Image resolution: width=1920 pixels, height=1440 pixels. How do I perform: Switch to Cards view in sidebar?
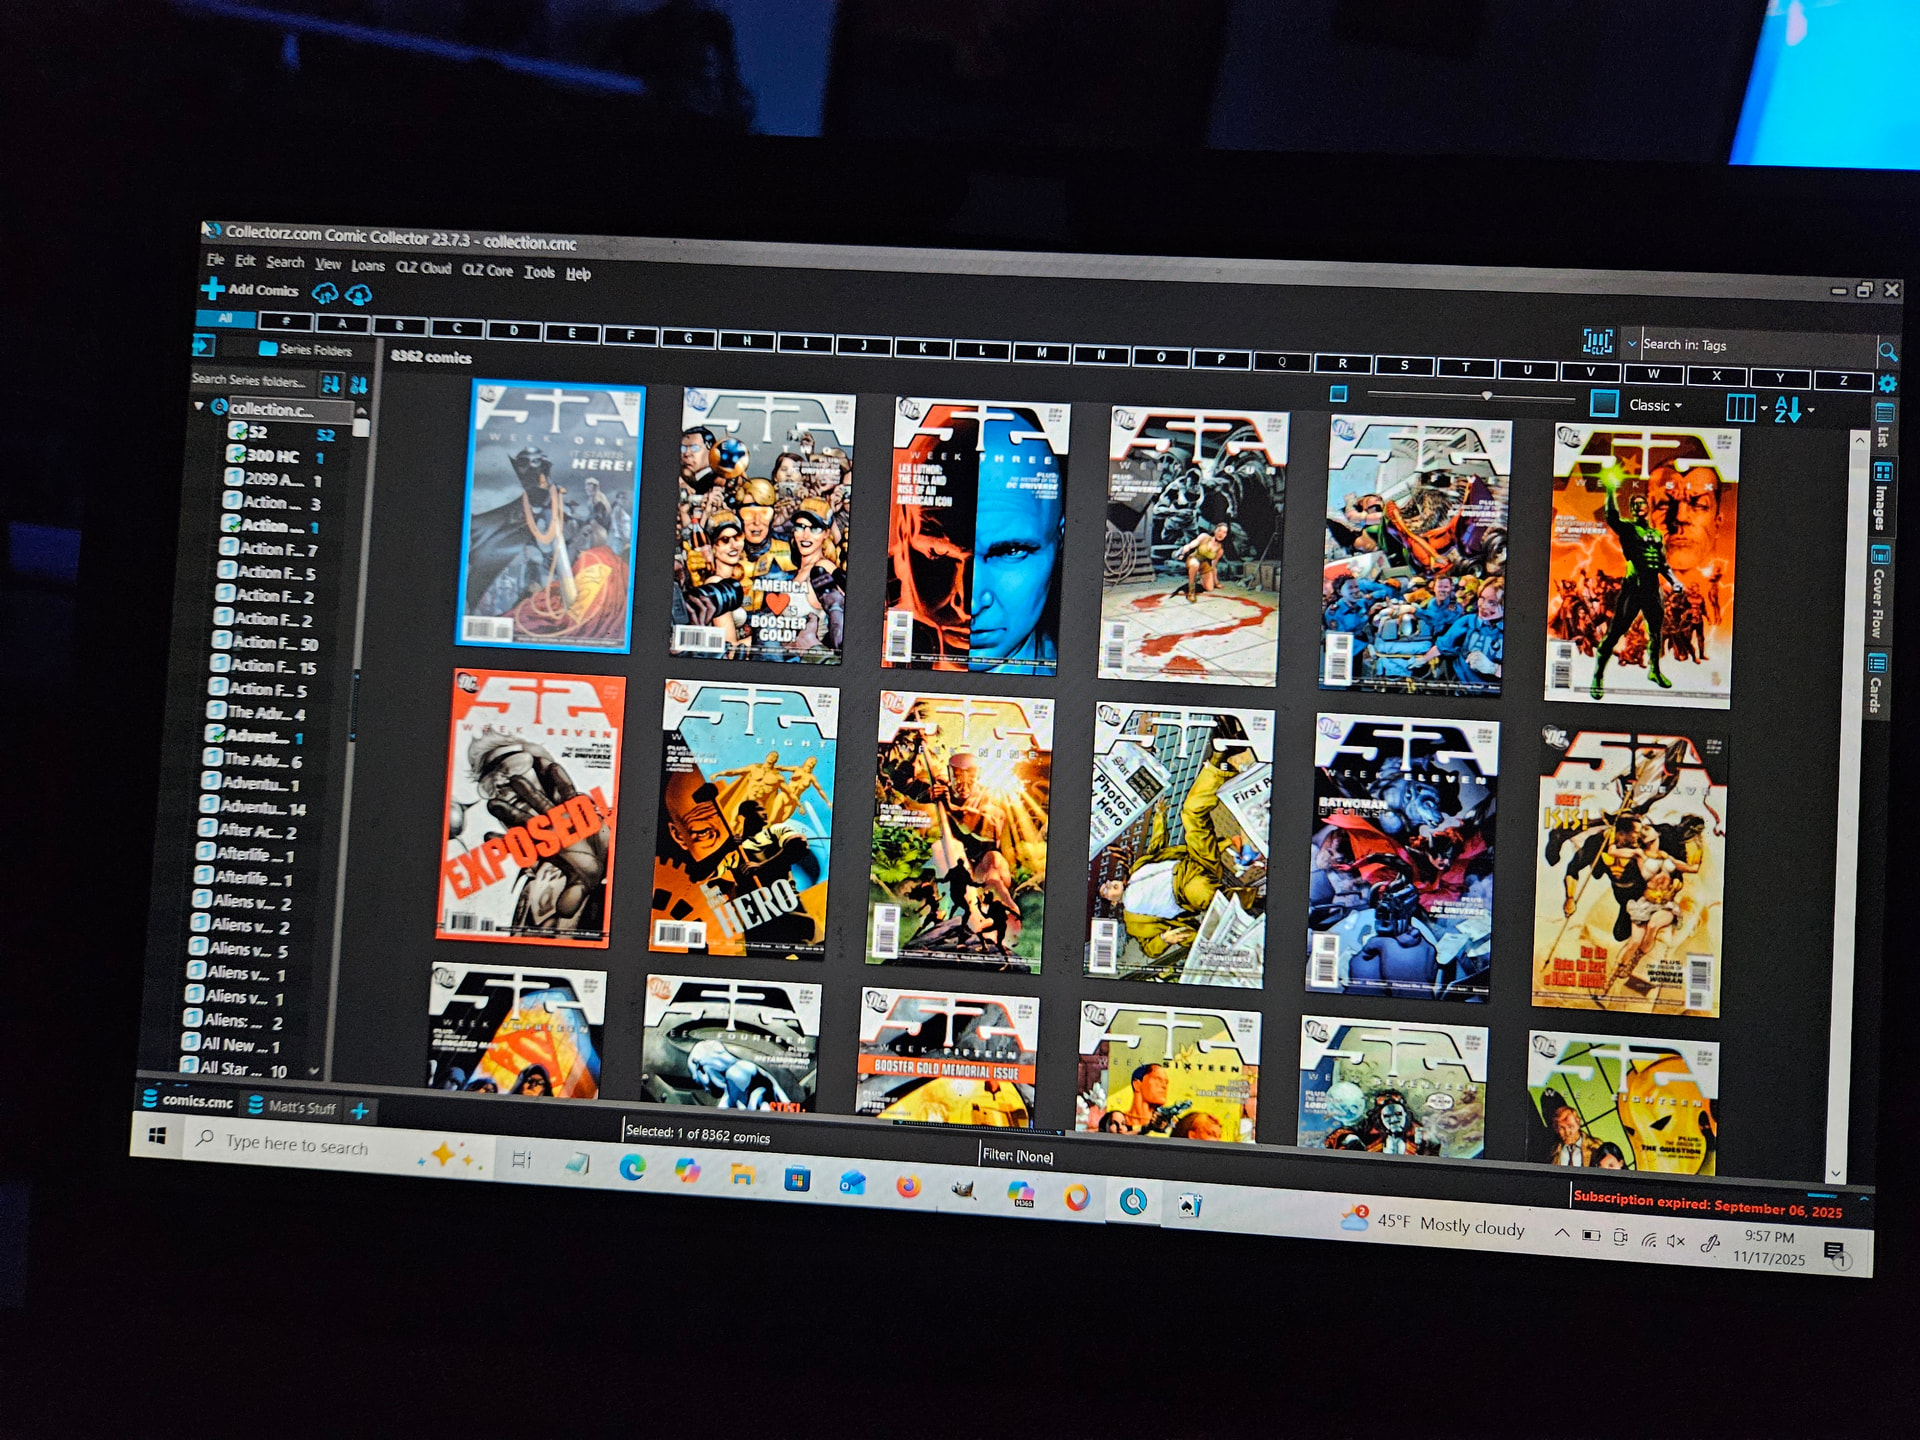(1876, 683)
